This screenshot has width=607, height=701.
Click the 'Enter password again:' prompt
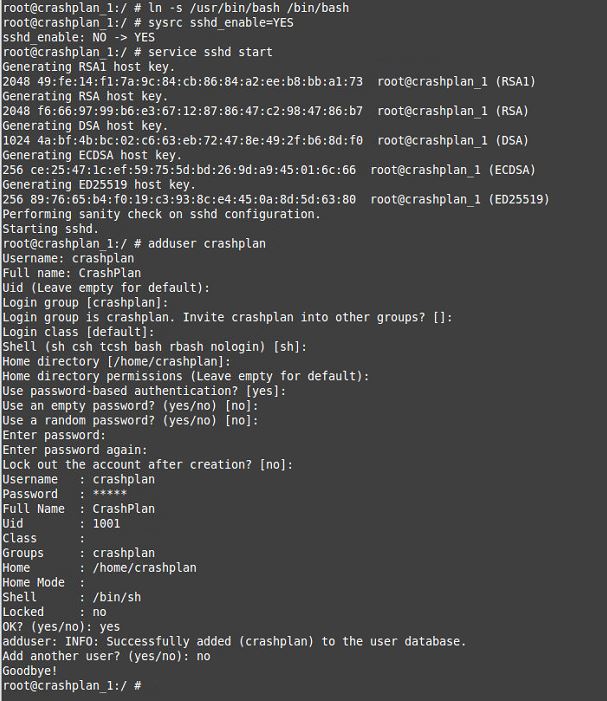tap(75, 450)
